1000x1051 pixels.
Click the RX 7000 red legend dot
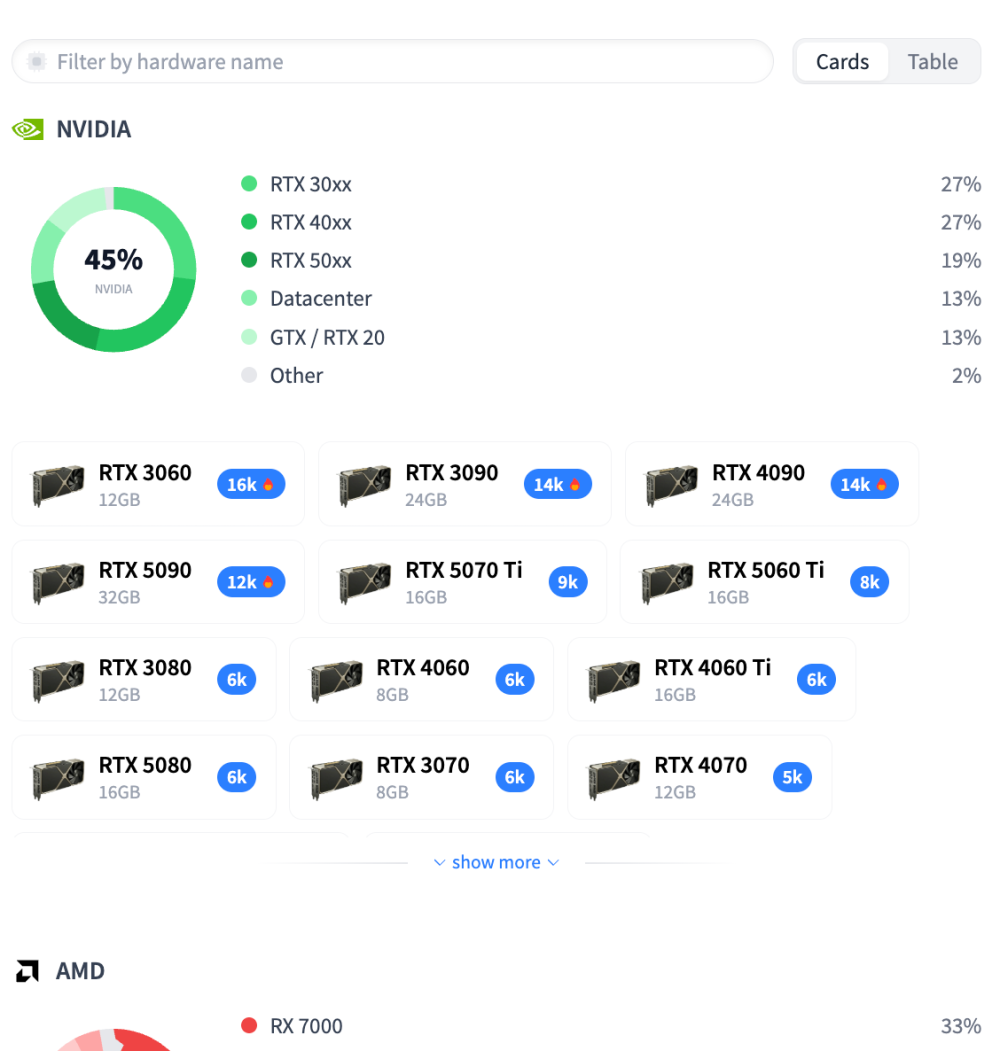pos(249,1026)
